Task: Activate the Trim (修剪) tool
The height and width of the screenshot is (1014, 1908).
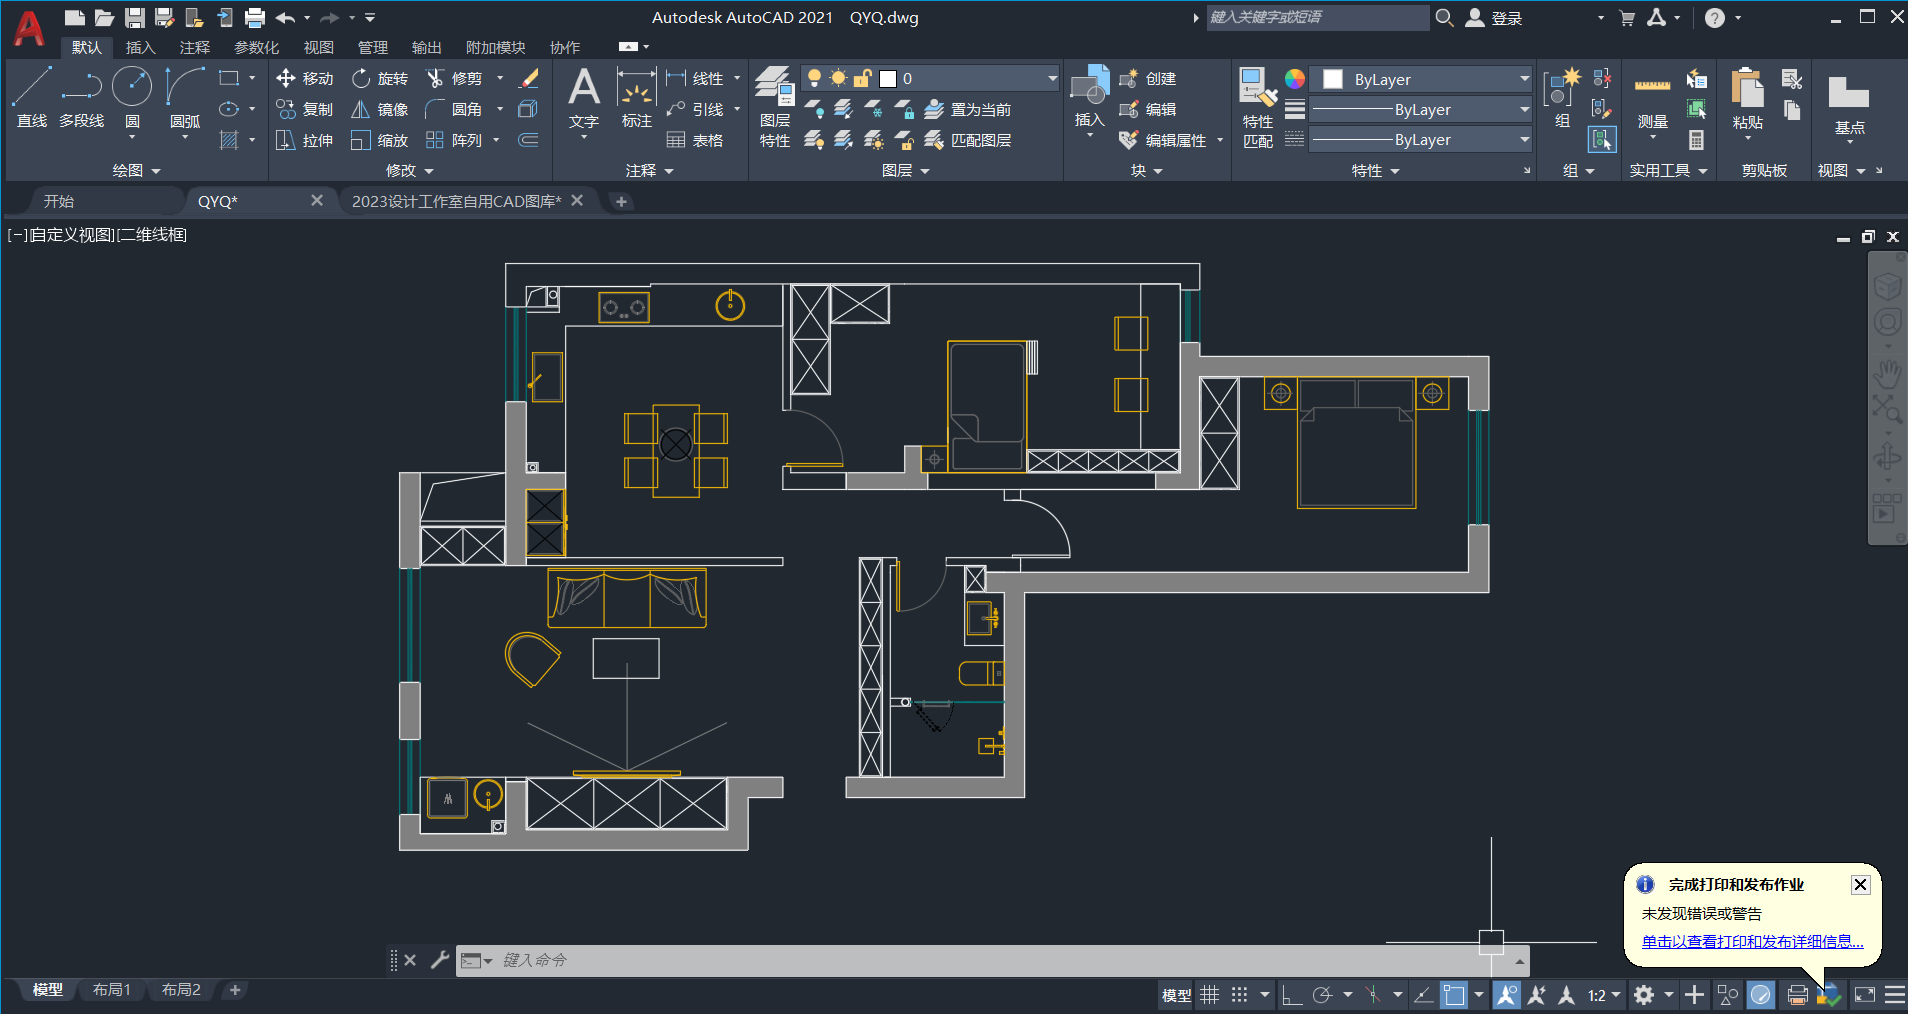Action: click(x=455, y=78)
